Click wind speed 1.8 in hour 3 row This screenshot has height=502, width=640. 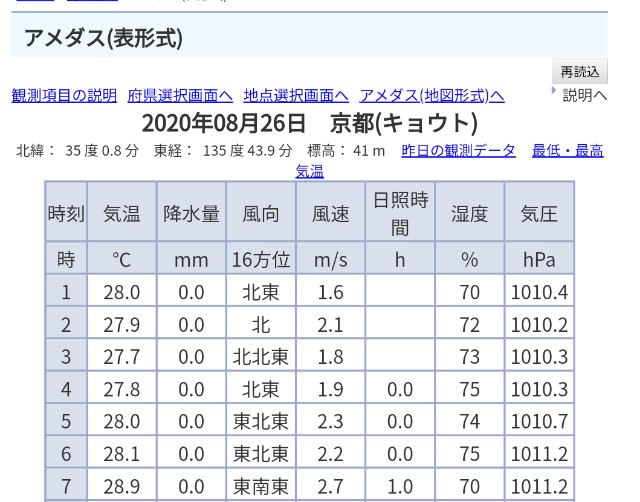click(x=331, y=355)
